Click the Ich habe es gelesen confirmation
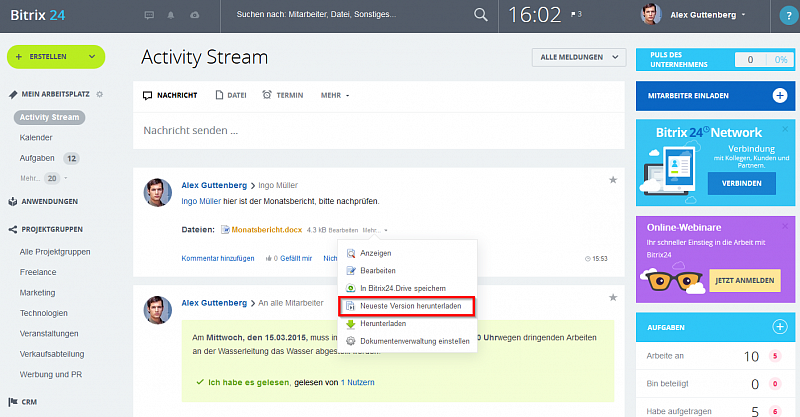800x417 pixels. 248,382
